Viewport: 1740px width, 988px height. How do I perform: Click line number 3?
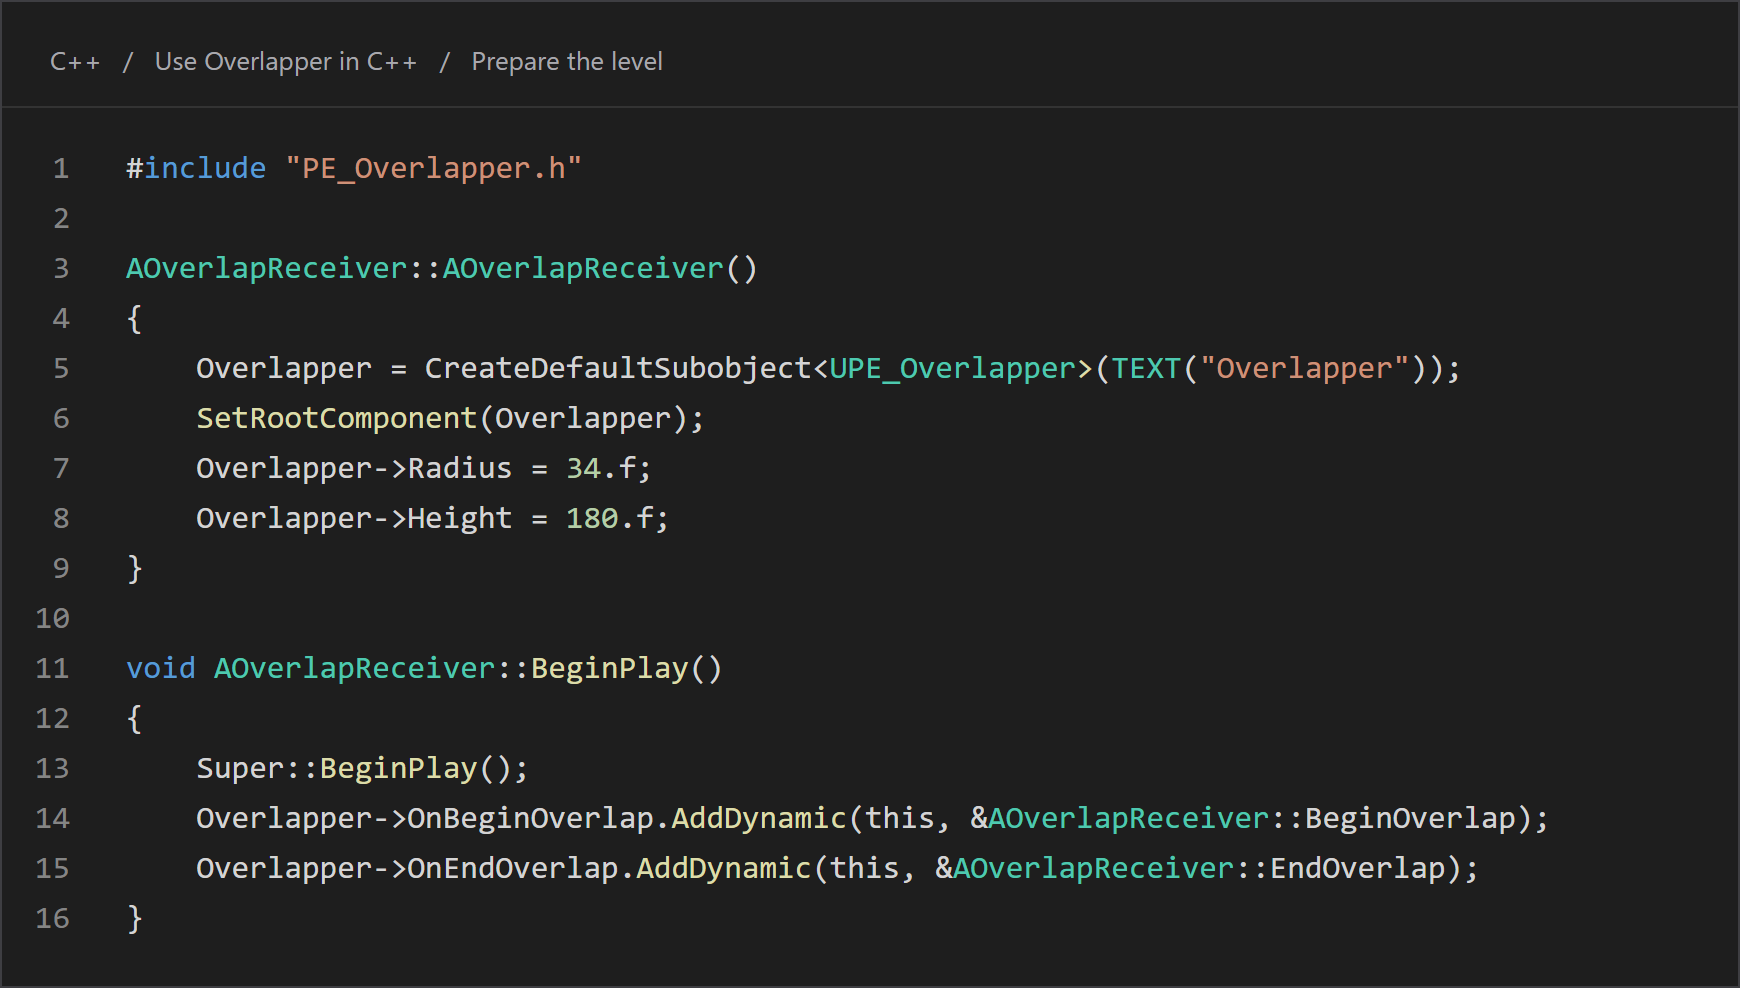[x=61, y=268]
